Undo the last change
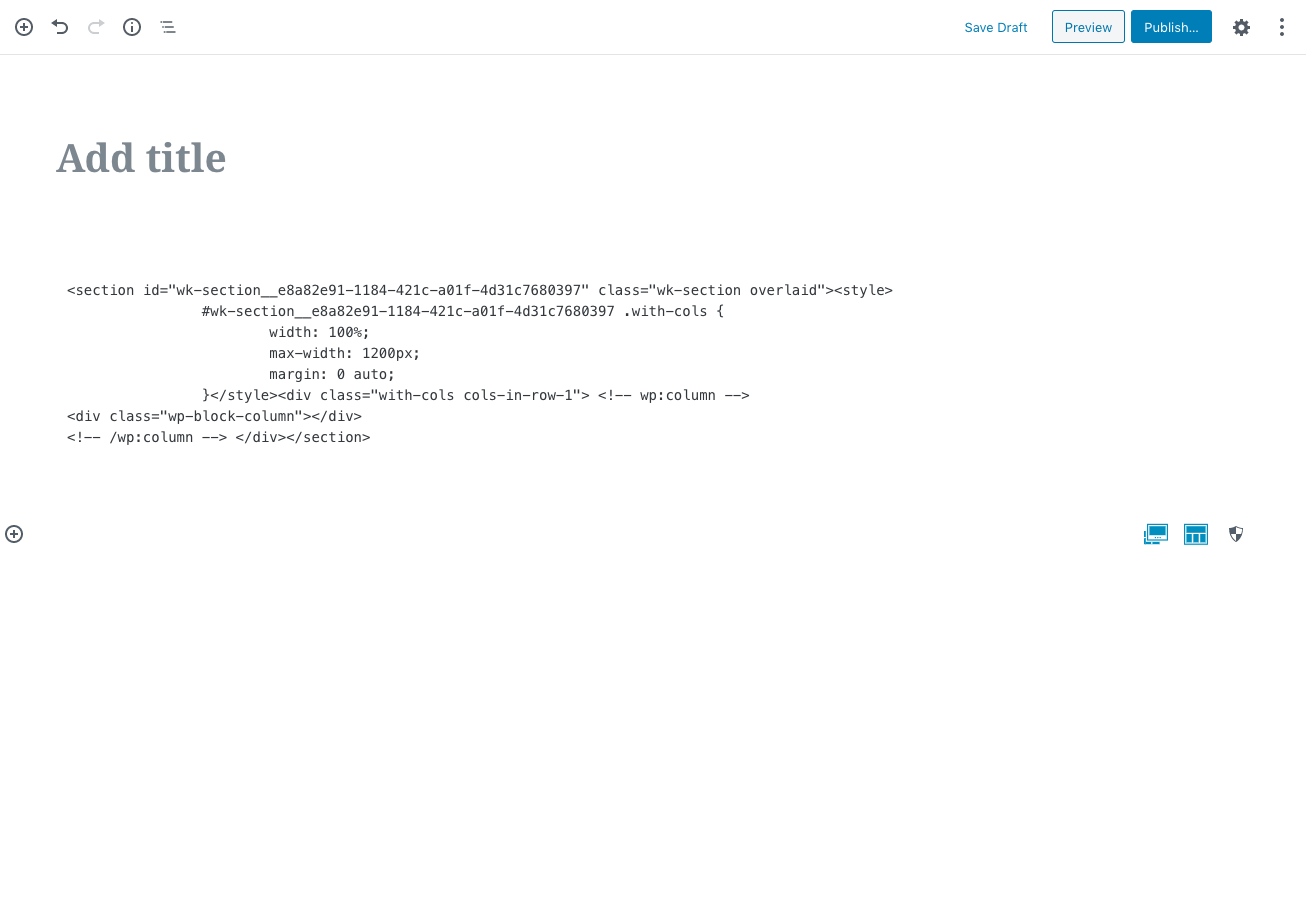The image size is (1306, 905). click(60, 27)
